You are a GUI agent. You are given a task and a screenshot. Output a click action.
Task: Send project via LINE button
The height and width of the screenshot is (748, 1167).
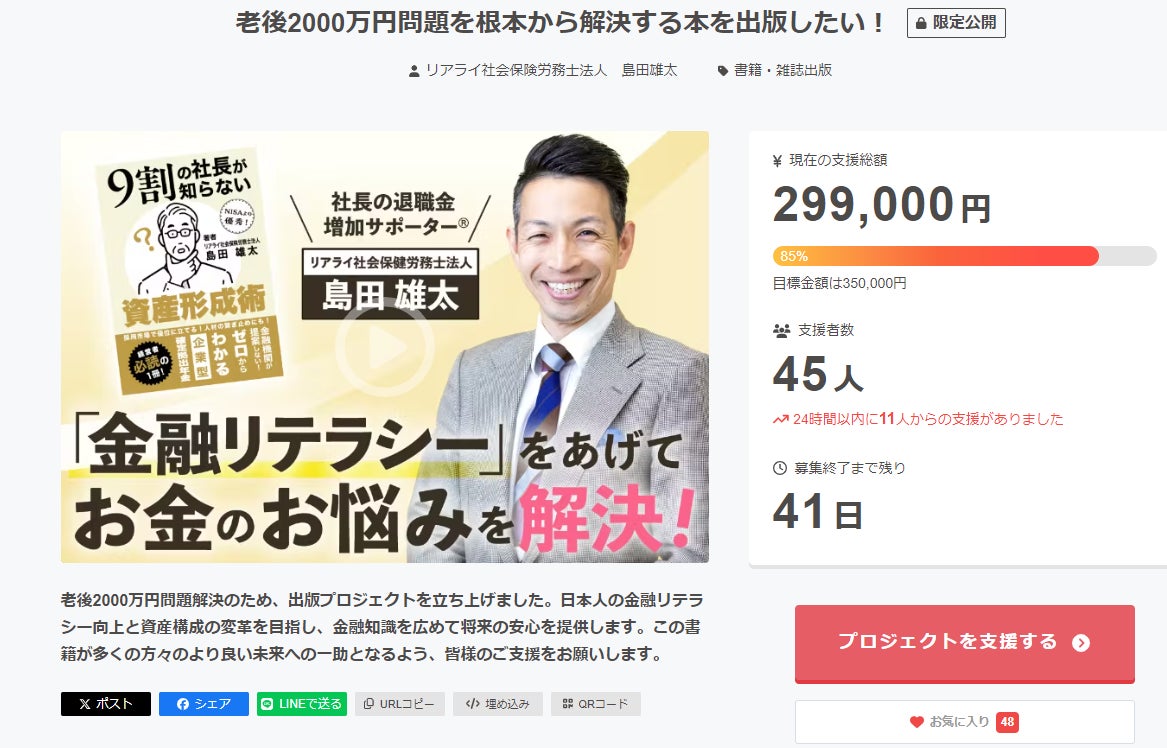pos(301,703)
